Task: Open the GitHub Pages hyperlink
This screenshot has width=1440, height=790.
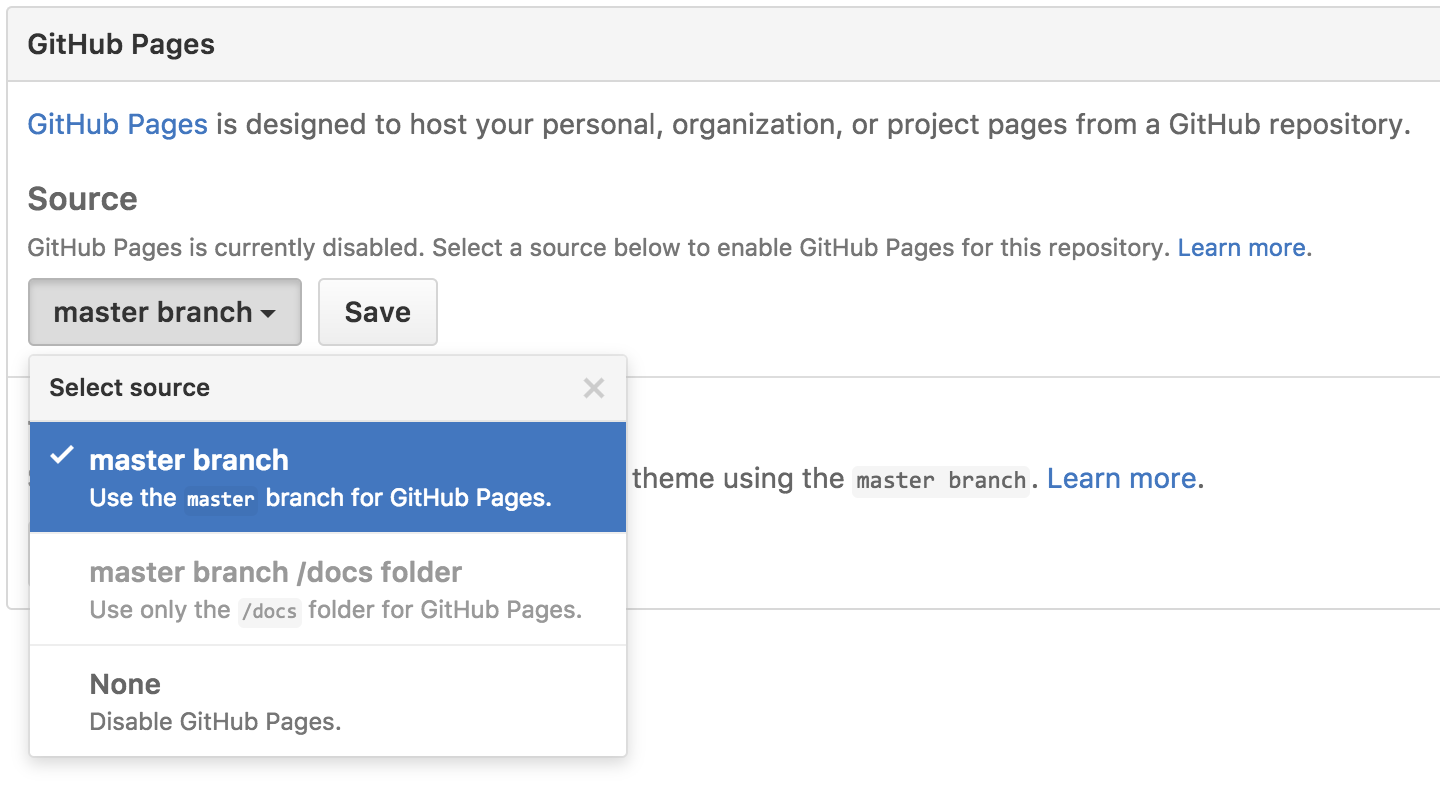Action: (x=117, y=124)
